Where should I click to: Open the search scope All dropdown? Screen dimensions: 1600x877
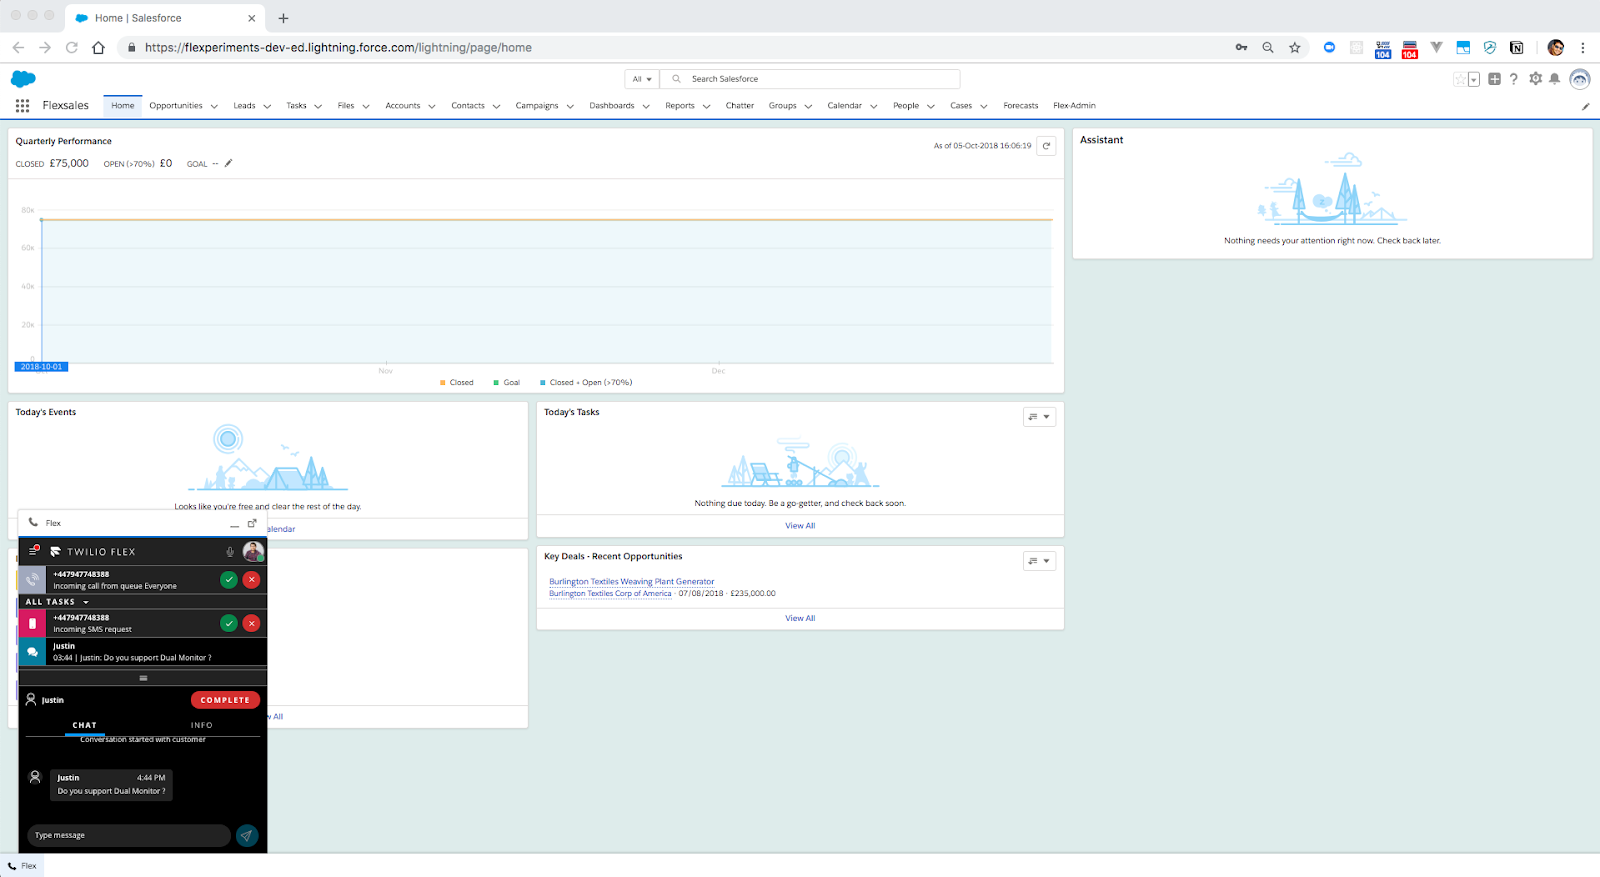tap(642, 79)
